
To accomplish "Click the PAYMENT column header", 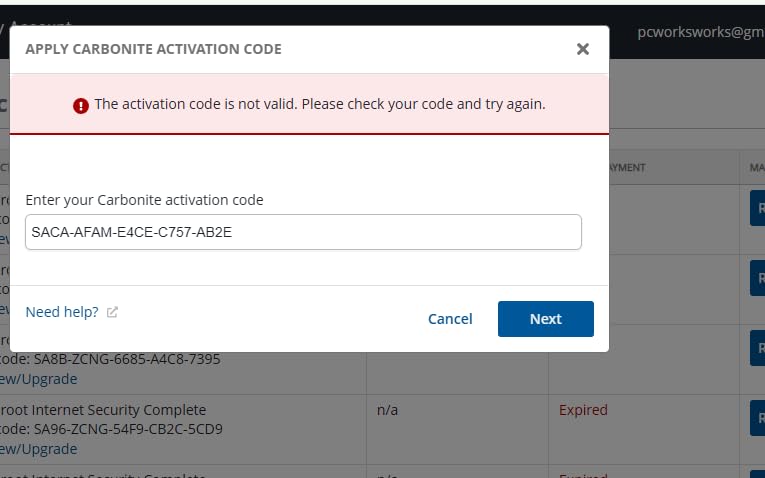I will [x=627, y=167].
